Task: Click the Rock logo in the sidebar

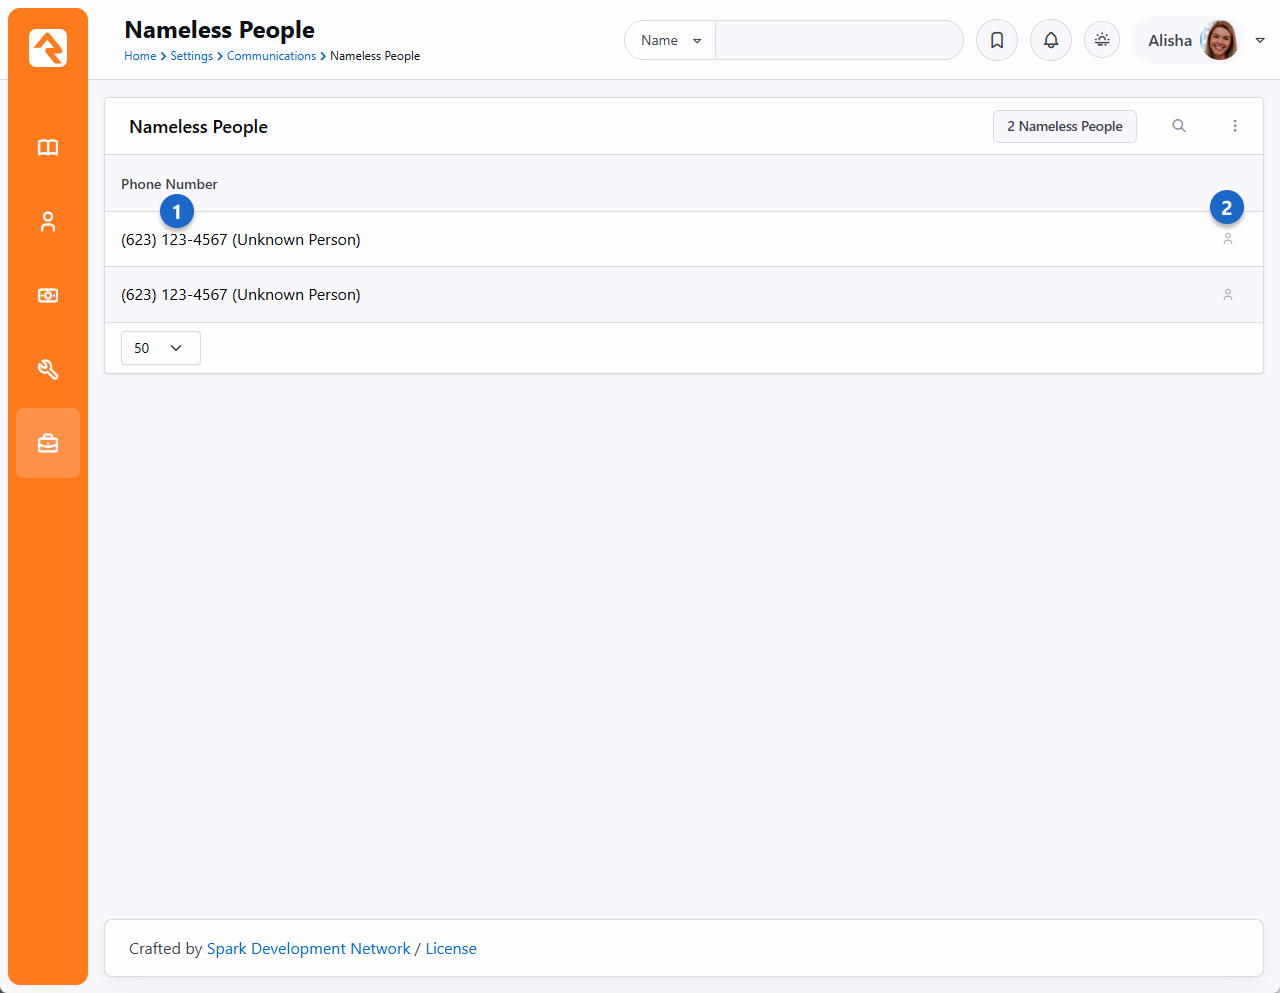Action: tap(48, 48)
